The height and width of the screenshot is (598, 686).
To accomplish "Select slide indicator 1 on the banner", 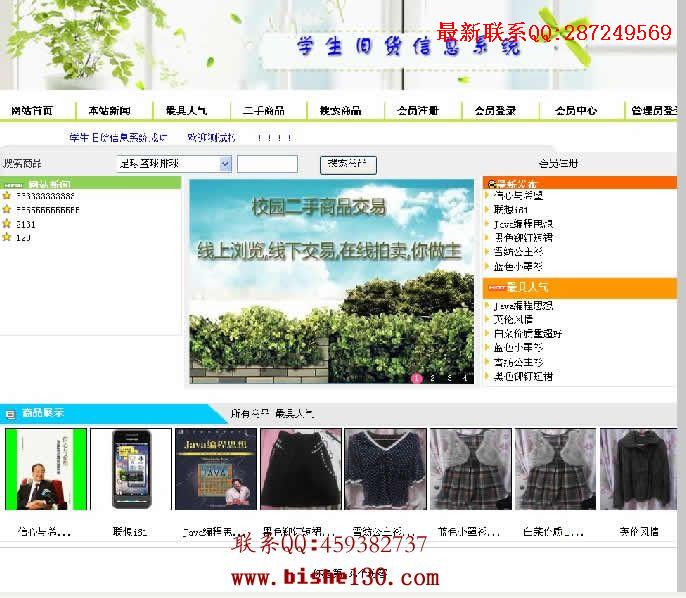I will 416,378.
